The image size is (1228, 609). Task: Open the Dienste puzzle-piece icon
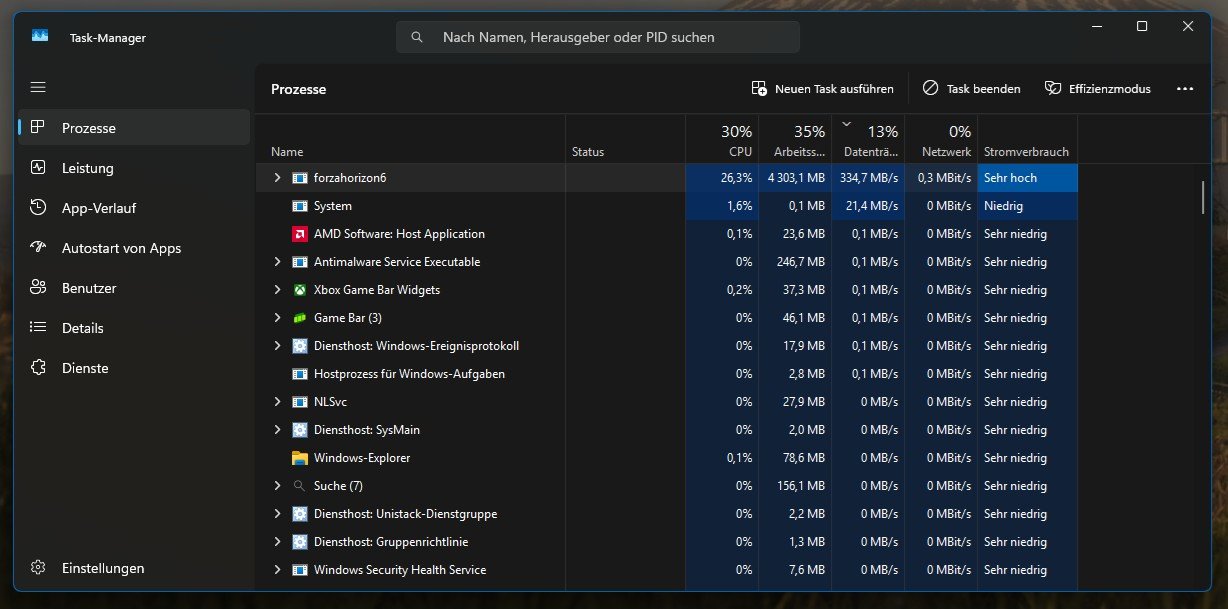pyautogui.click(x=38, y=368)
